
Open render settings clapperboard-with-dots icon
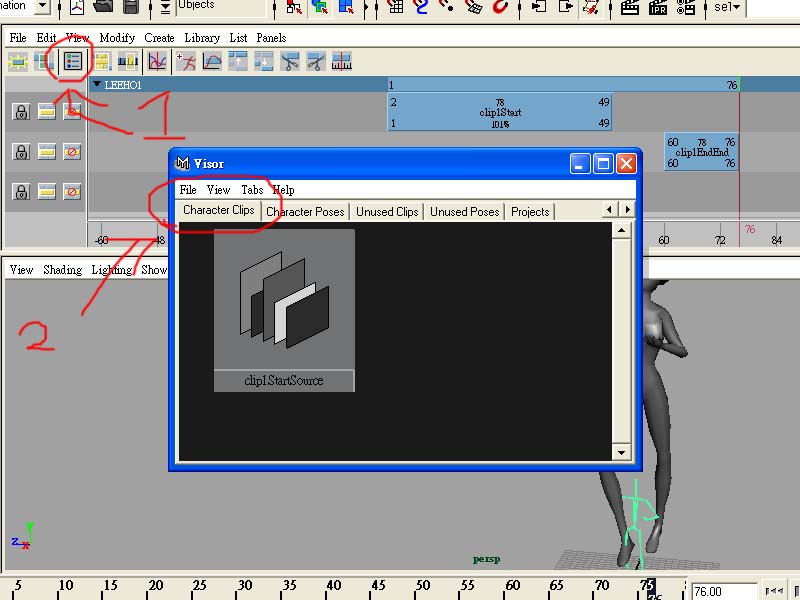coord(686,6)
